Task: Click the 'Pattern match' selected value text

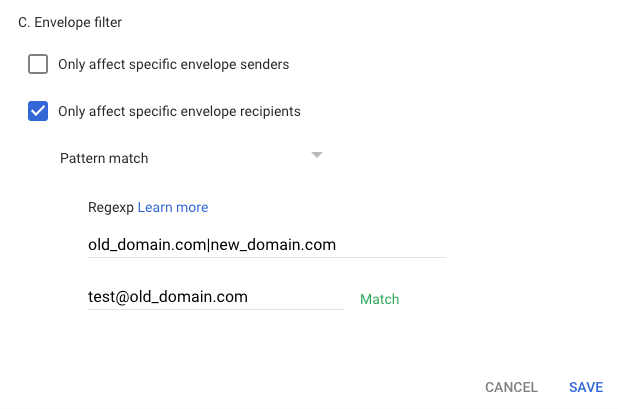Action: pyautogui.click(x=104, y=158)
